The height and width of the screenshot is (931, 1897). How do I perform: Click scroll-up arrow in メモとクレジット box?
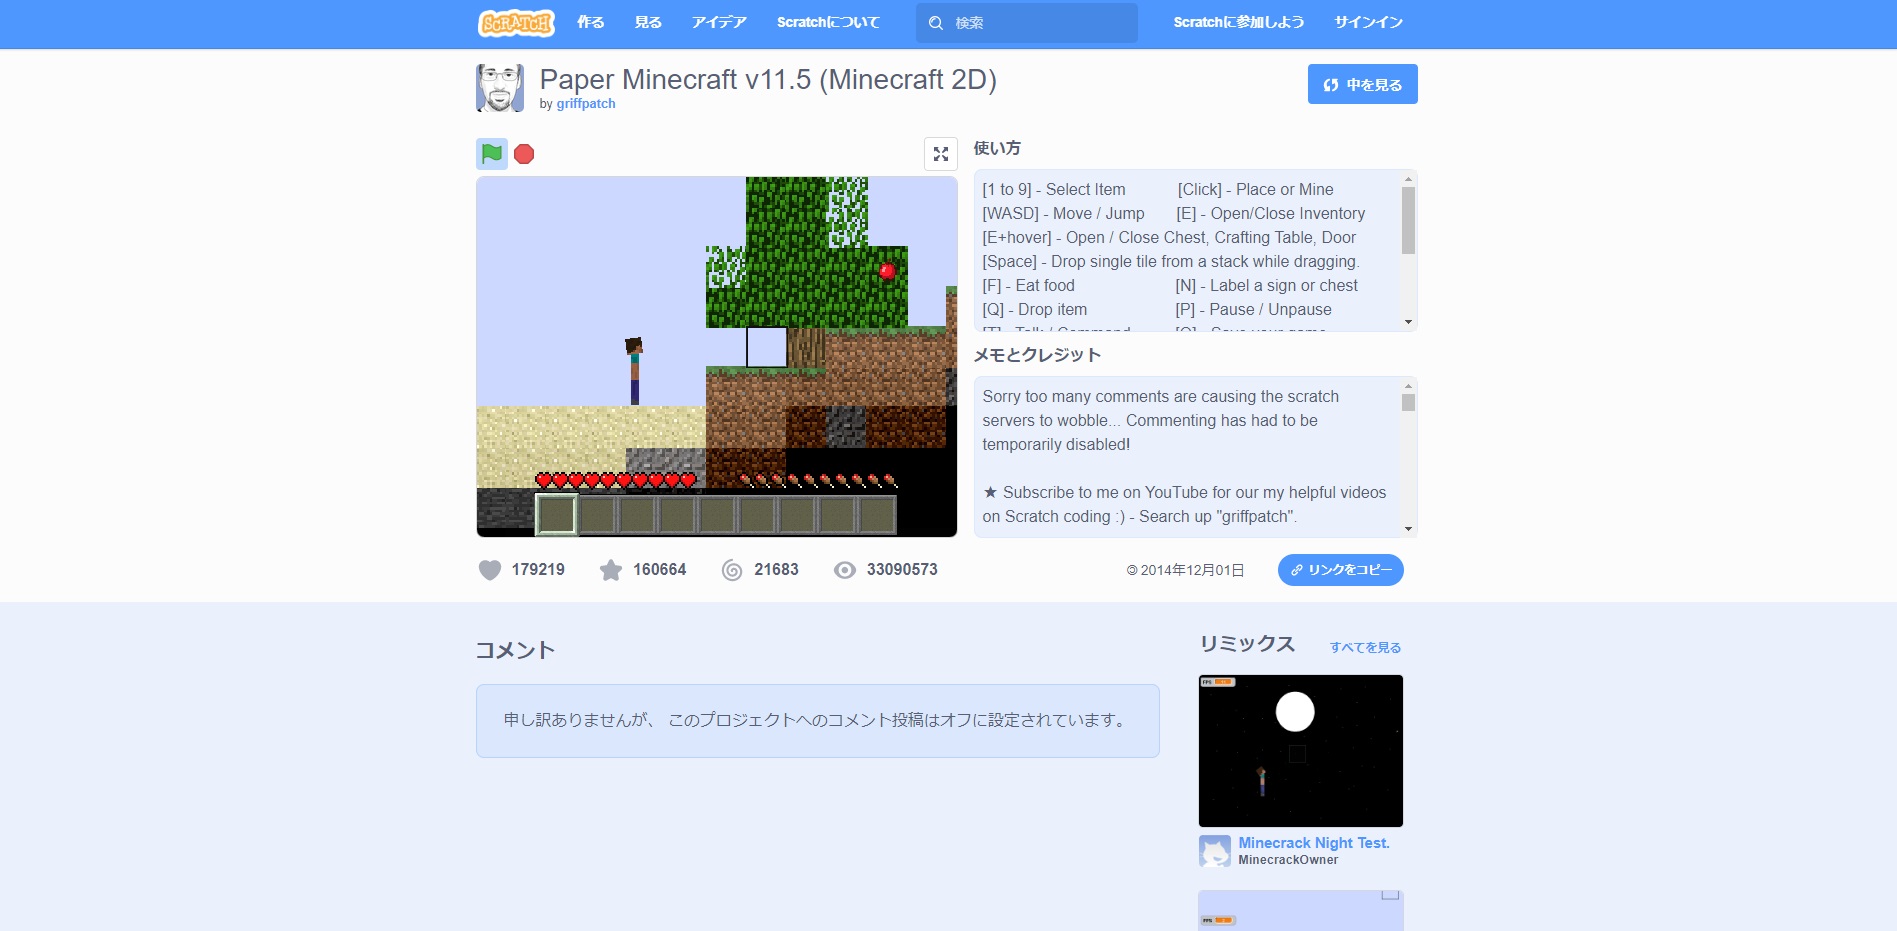click(x=1408, y=387)
